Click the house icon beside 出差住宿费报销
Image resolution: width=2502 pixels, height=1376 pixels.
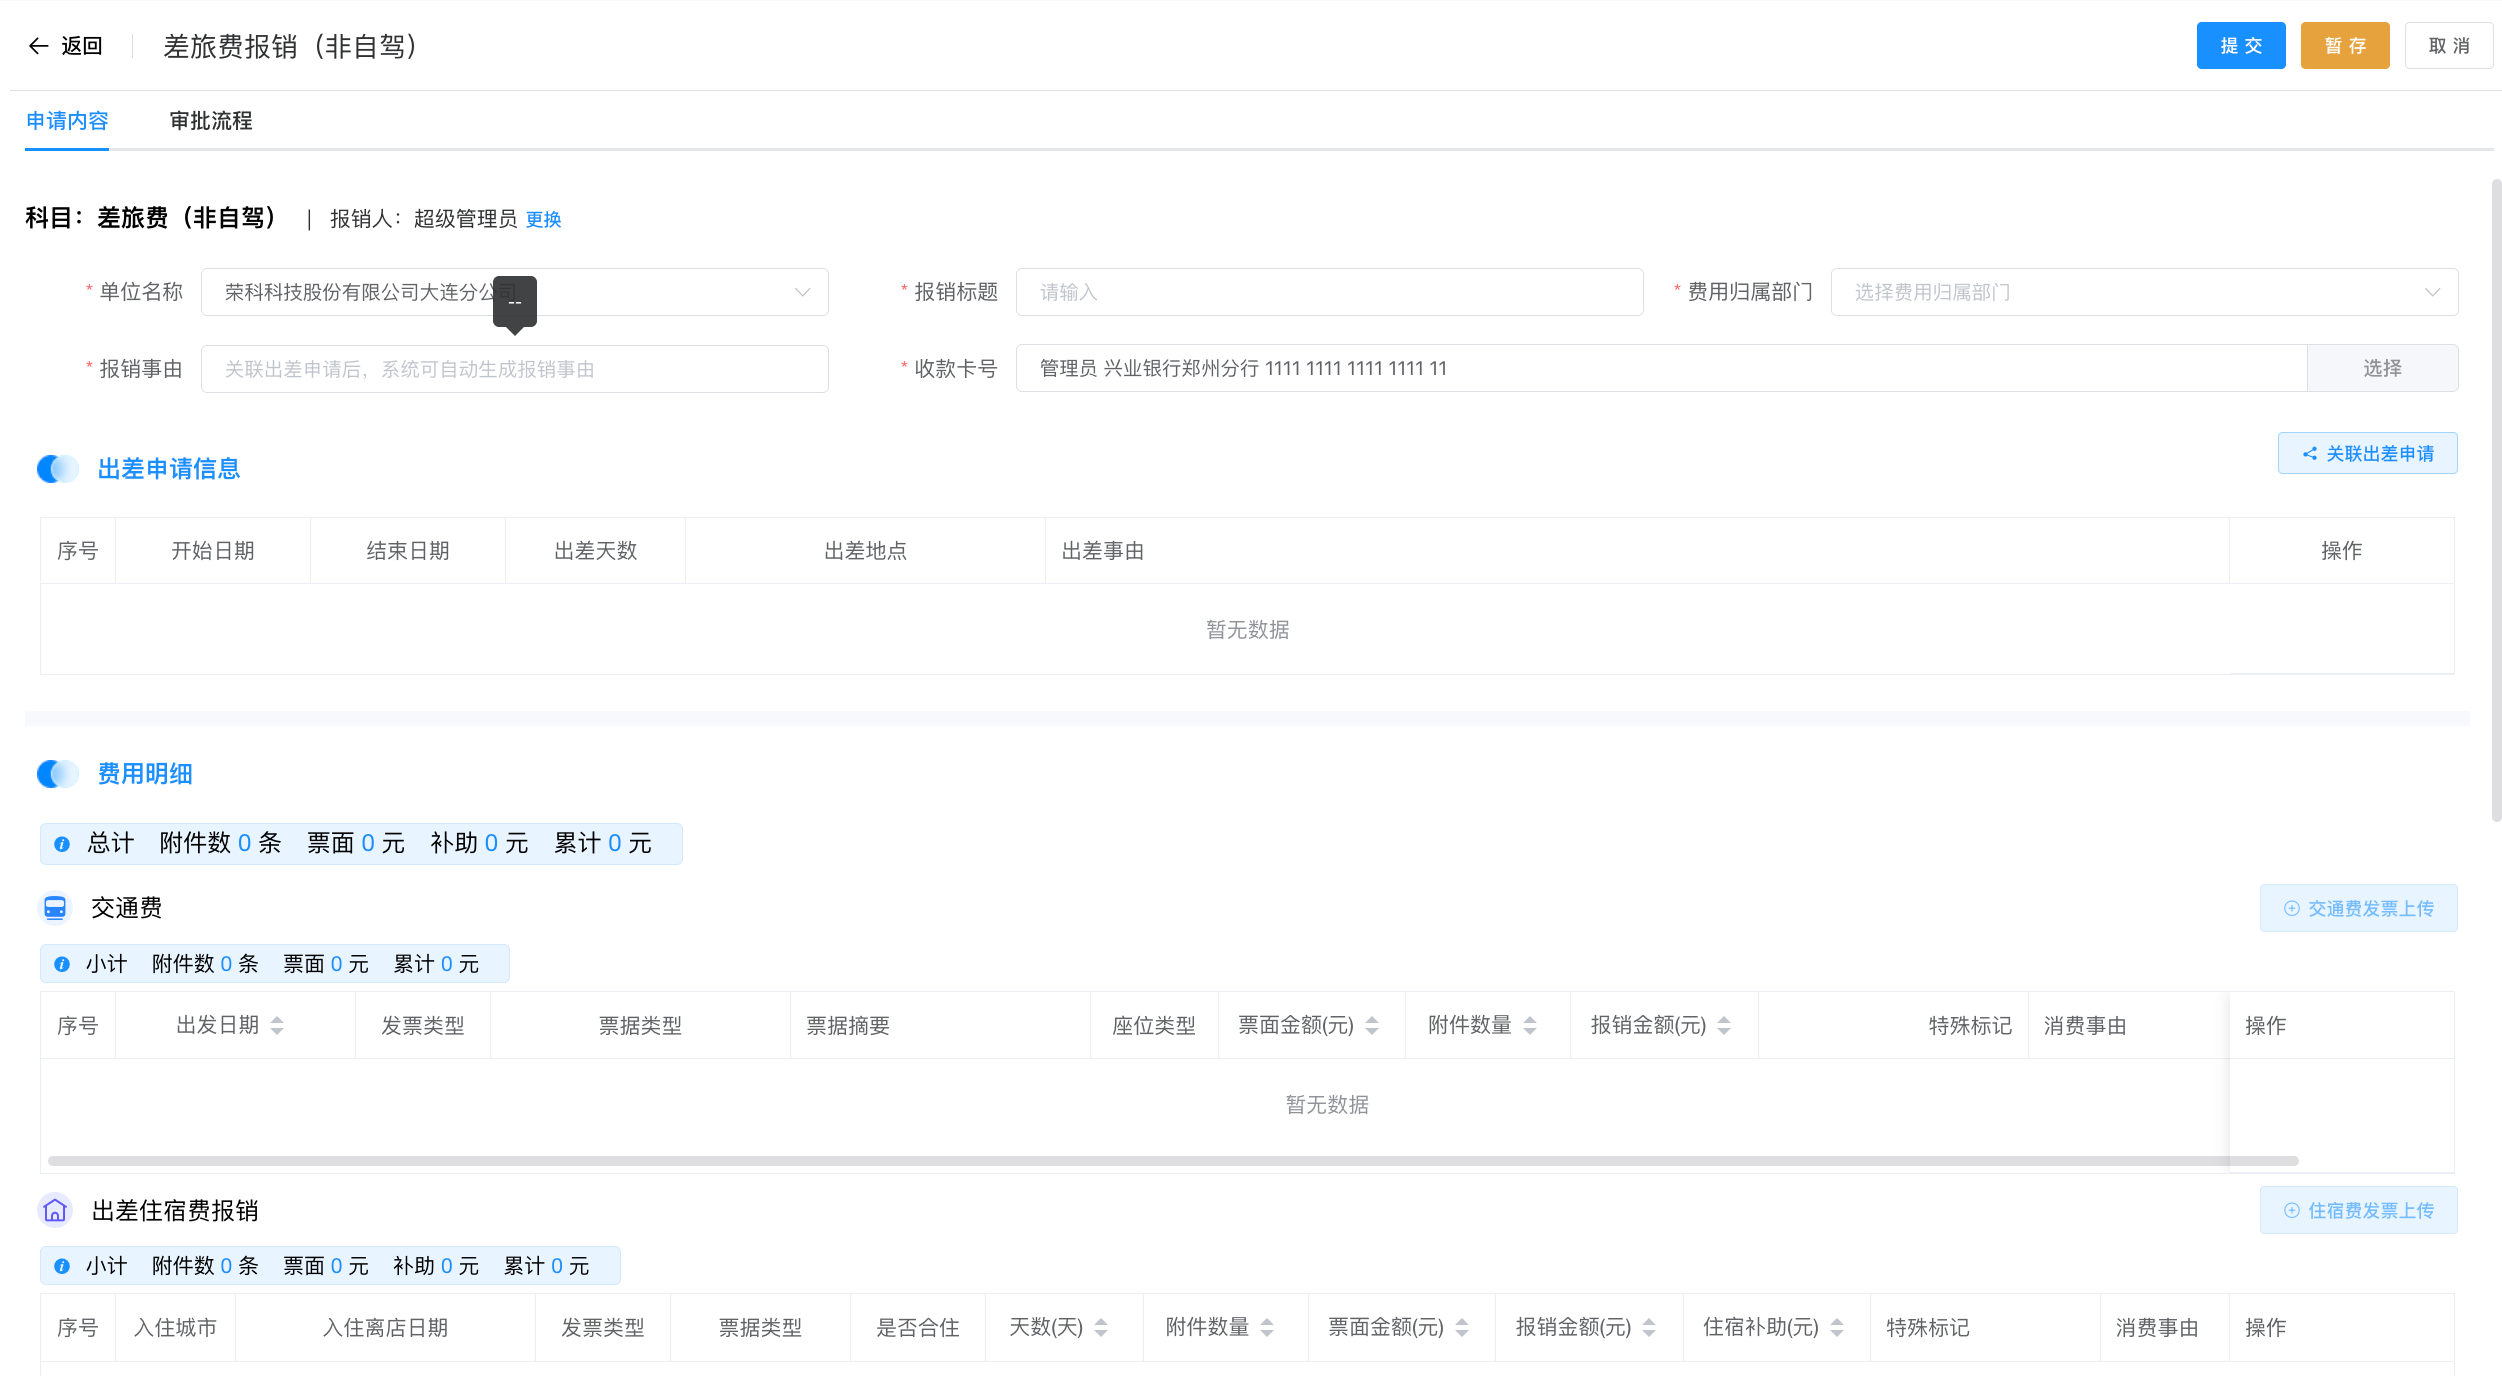[x=55, y=1210]
